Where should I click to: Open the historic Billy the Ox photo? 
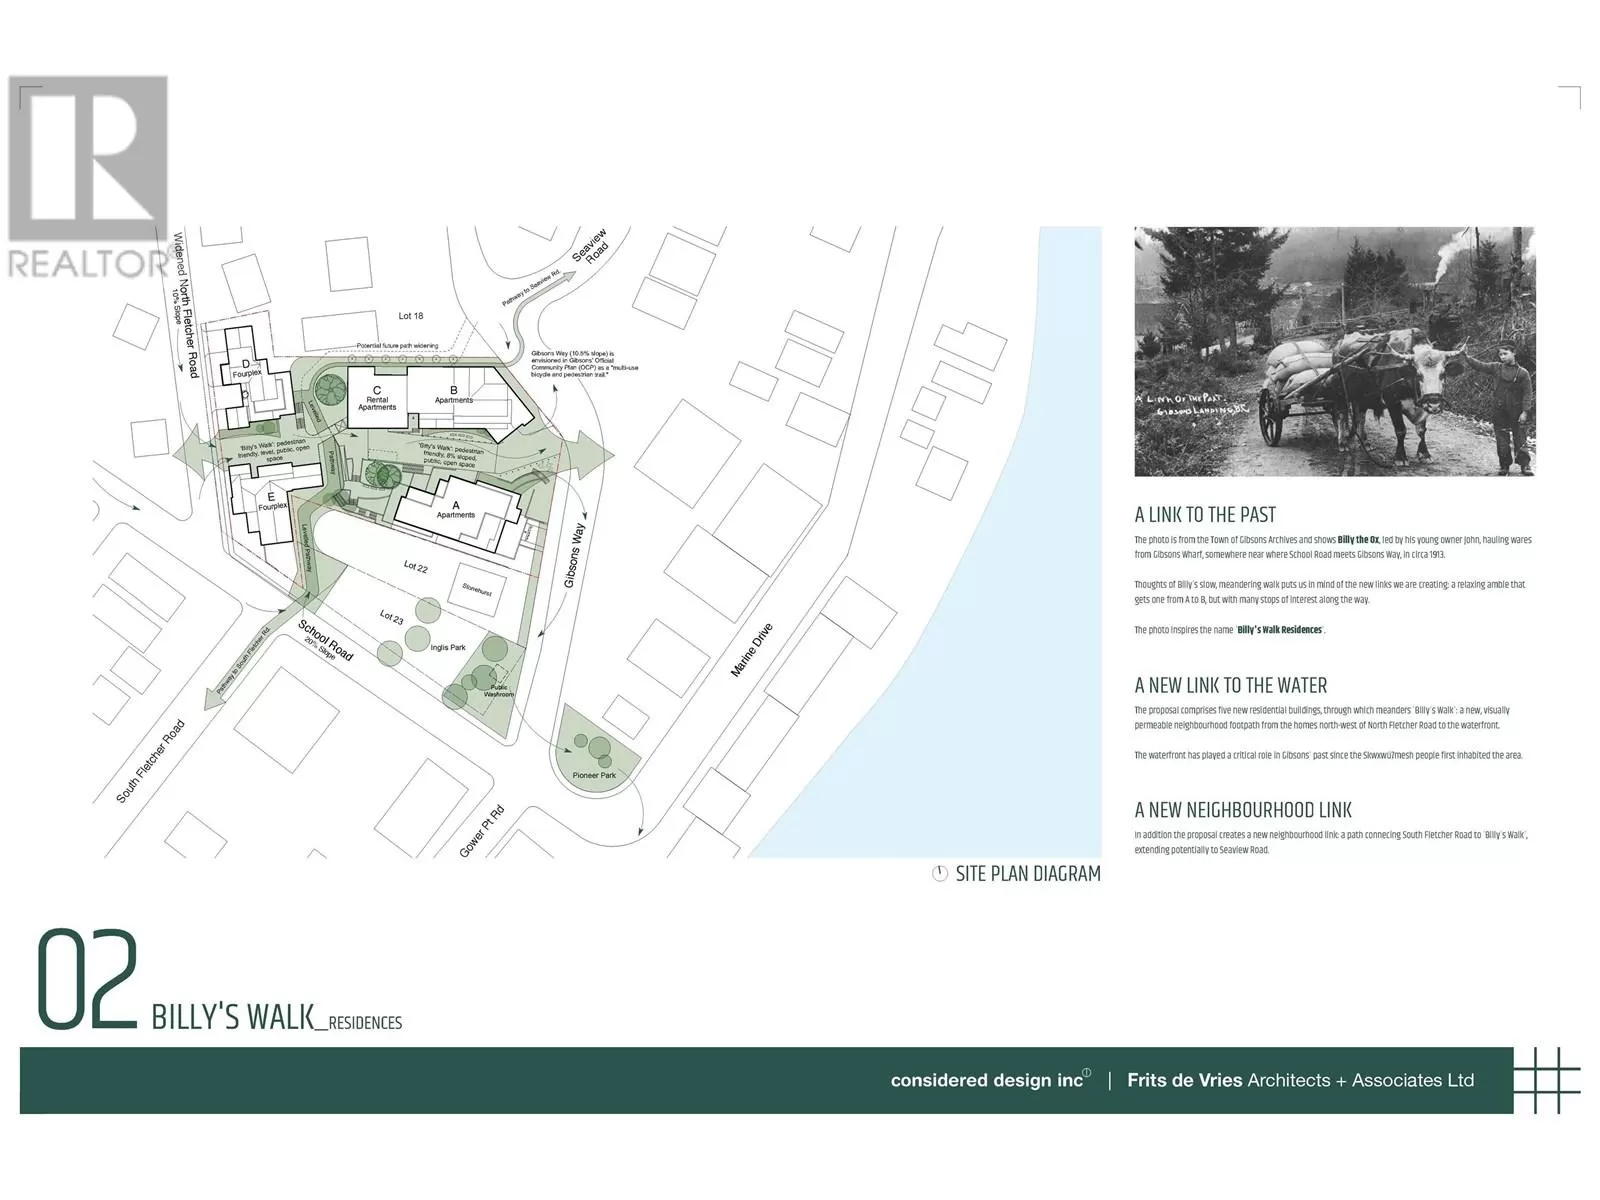coord(1333,351)
